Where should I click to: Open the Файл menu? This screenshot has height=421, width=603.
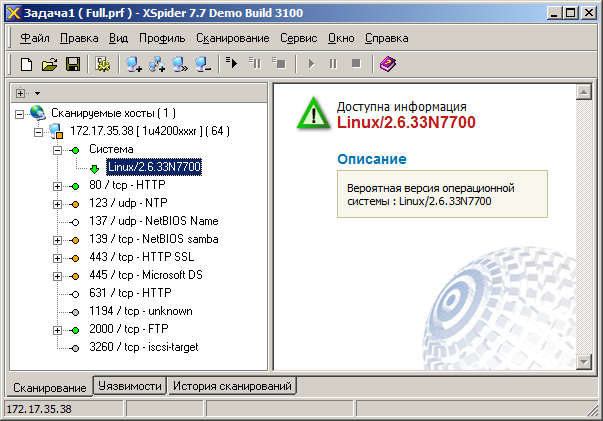tap(35, 38)
